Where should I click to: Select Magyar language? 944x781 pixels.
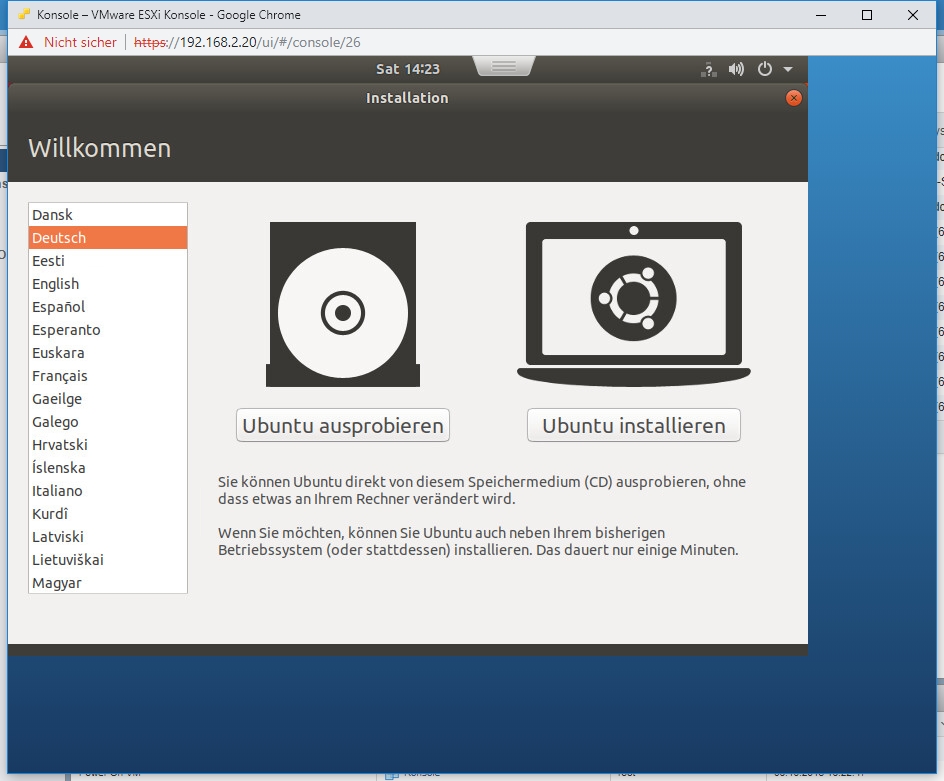pyautogui.click(x=108, y=582)
